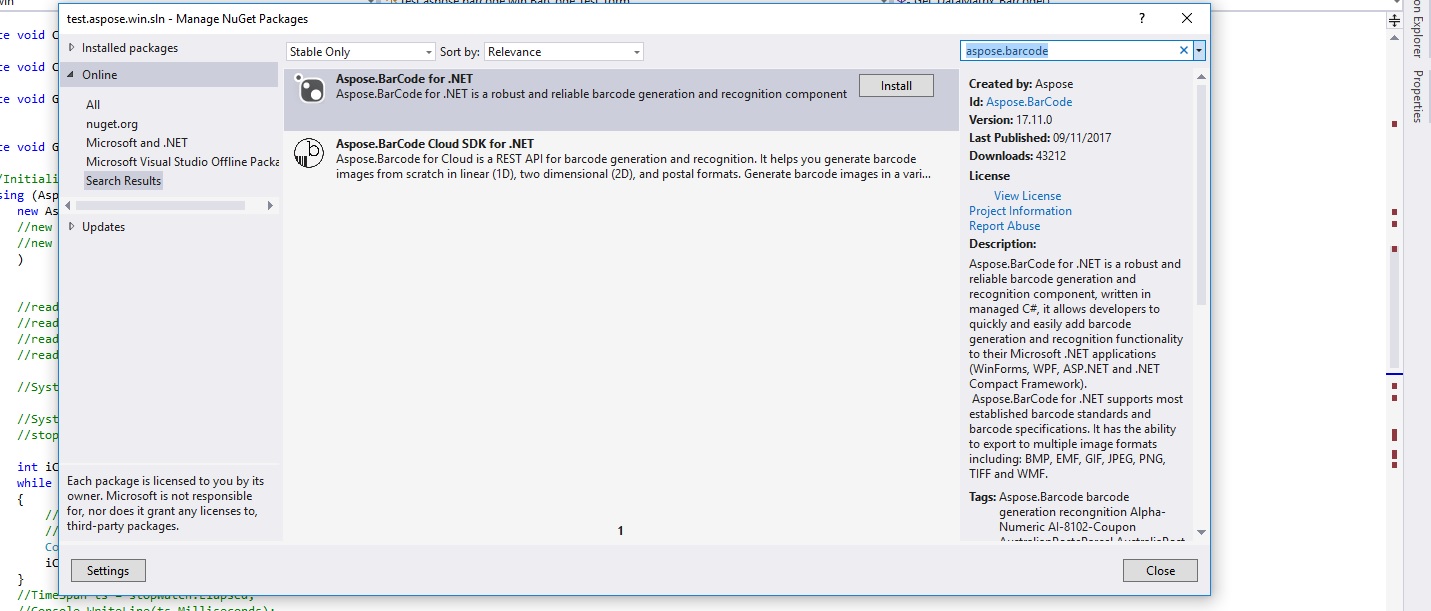This screenshot has width=1431, height=611.
Task: Open the search history dropdown arrow
Action: (x=1199, y=50)
